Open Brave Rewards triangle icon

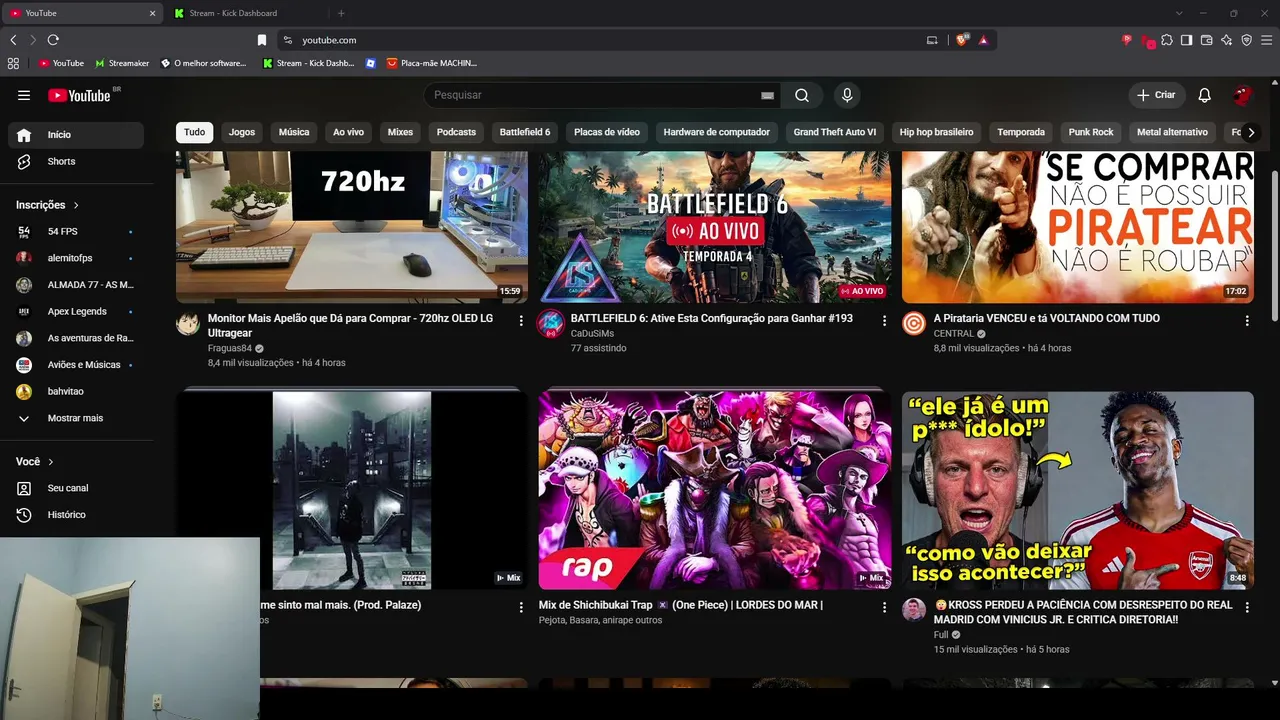click(984, 40)
